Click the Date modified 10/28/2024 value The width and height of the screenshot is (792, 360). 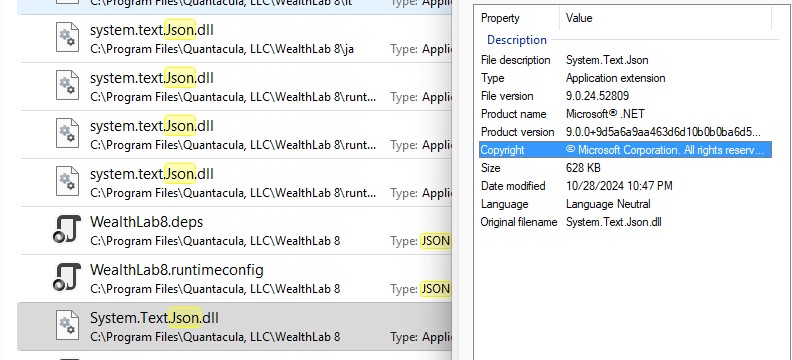point(619,186)
